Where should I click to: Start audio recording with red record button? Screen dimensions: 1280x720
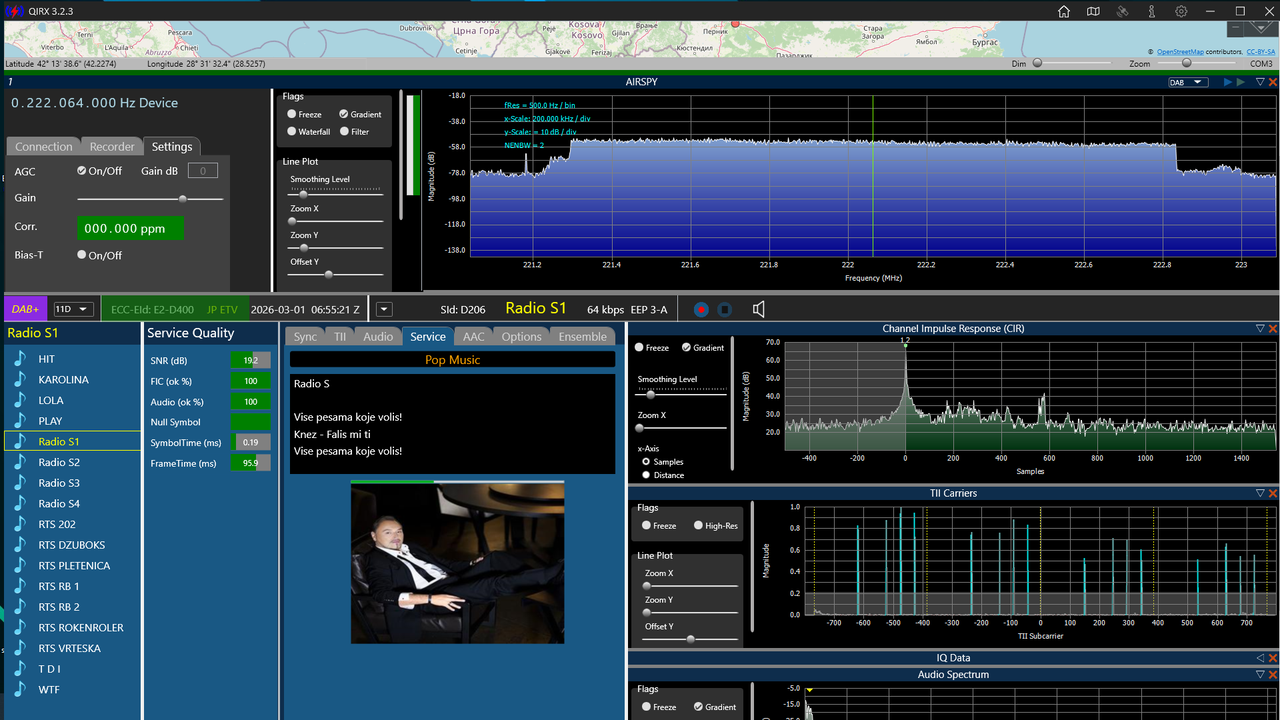pyautogui.click(x=701, y=310)
